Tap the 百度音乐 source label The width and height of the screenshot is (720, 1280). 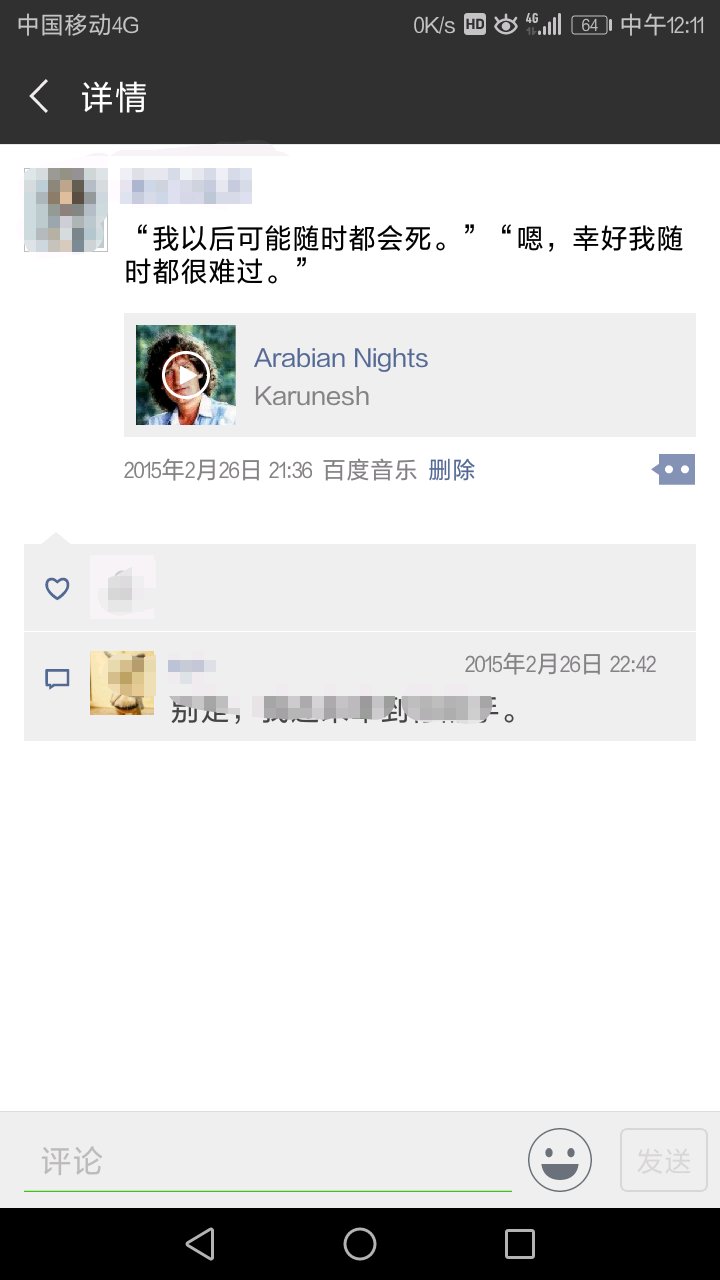click(x=370, y=470)
